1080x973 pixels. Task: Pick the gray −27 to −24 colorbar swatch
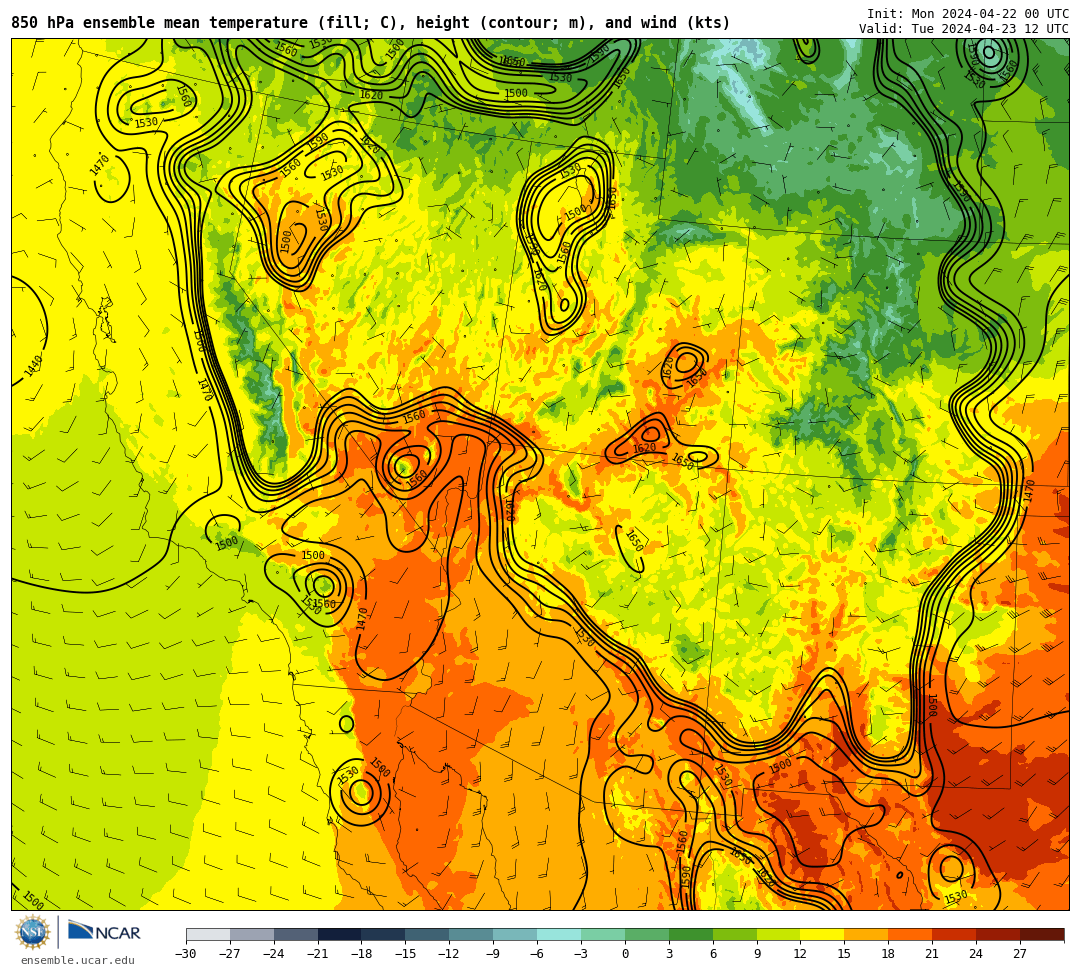252,934
